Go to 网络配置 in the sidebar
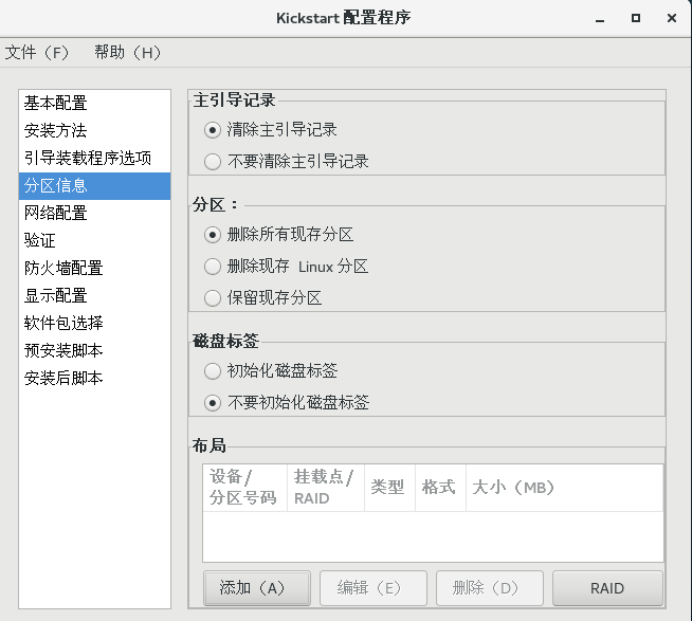This screenshot has width=692, height=621. coord(94,213)
